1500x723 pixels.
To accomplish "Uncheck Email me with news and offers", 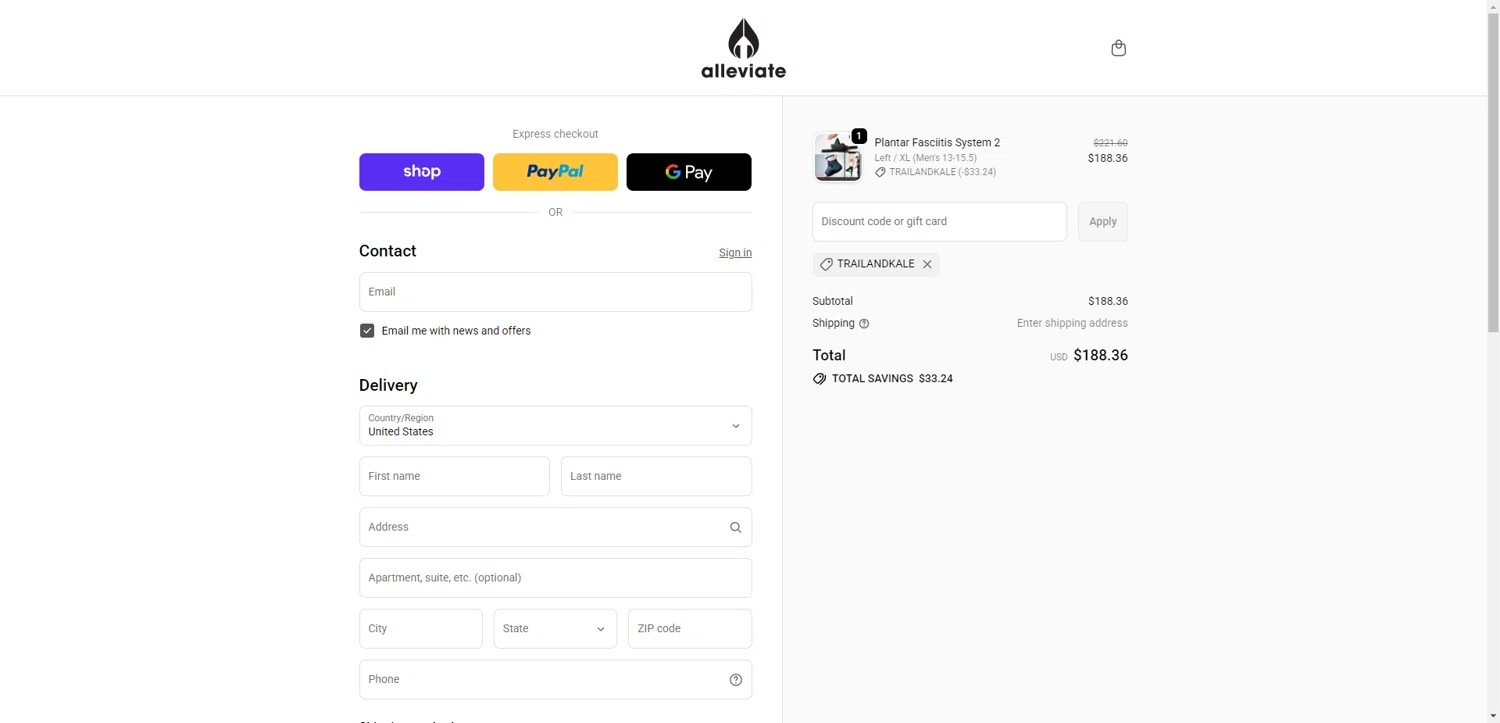I will pos(367,331).
